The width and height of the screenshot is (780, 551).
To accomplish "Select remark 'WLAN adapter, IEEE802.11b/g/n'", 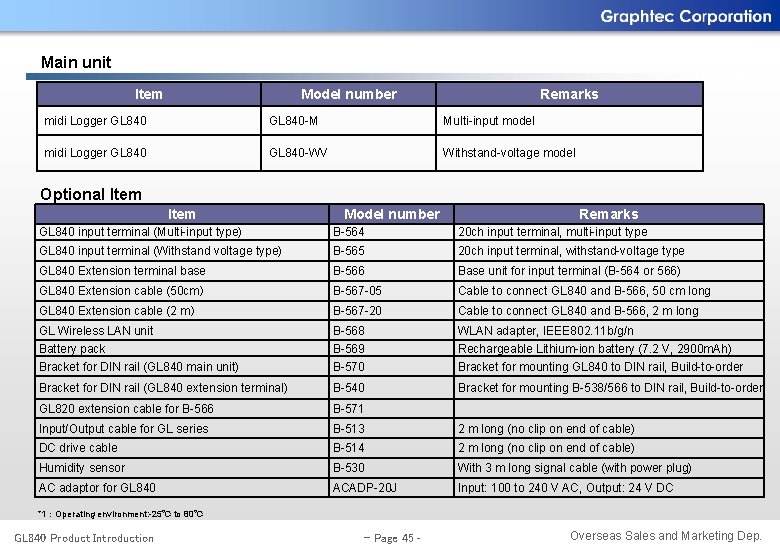I will [x=546, y=331].
